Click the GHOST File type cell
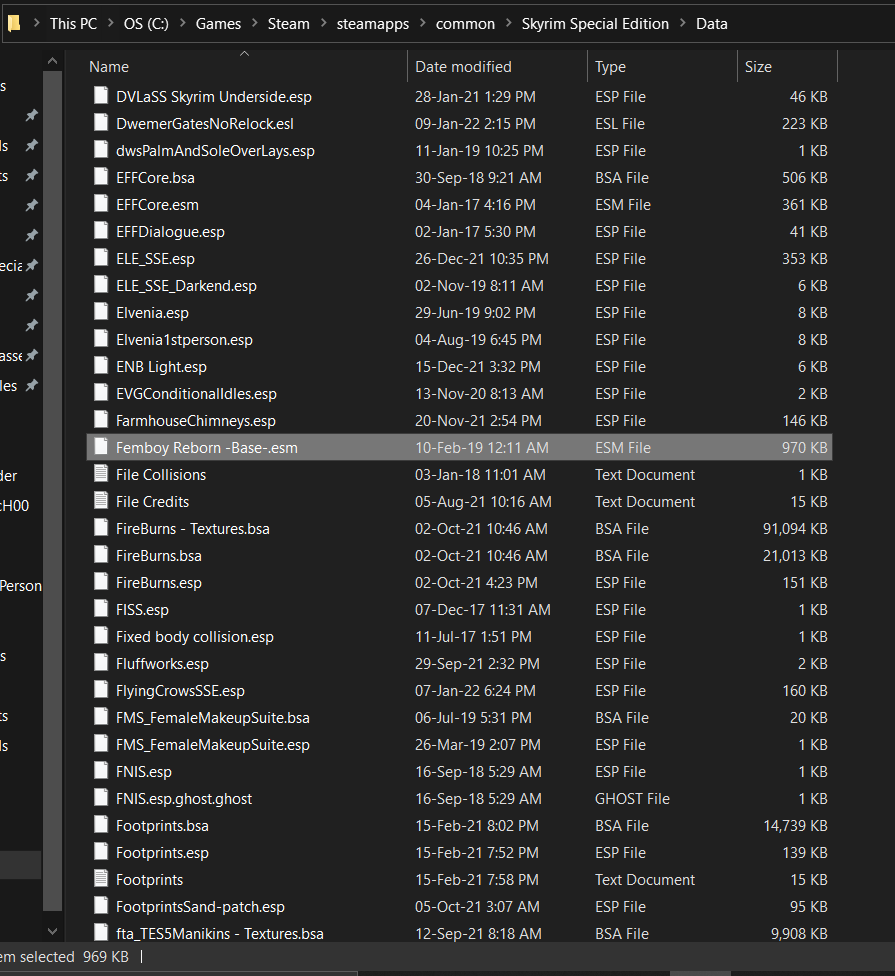Image resolution: width=895 pixels, height=976 pixels. (632, 799)
